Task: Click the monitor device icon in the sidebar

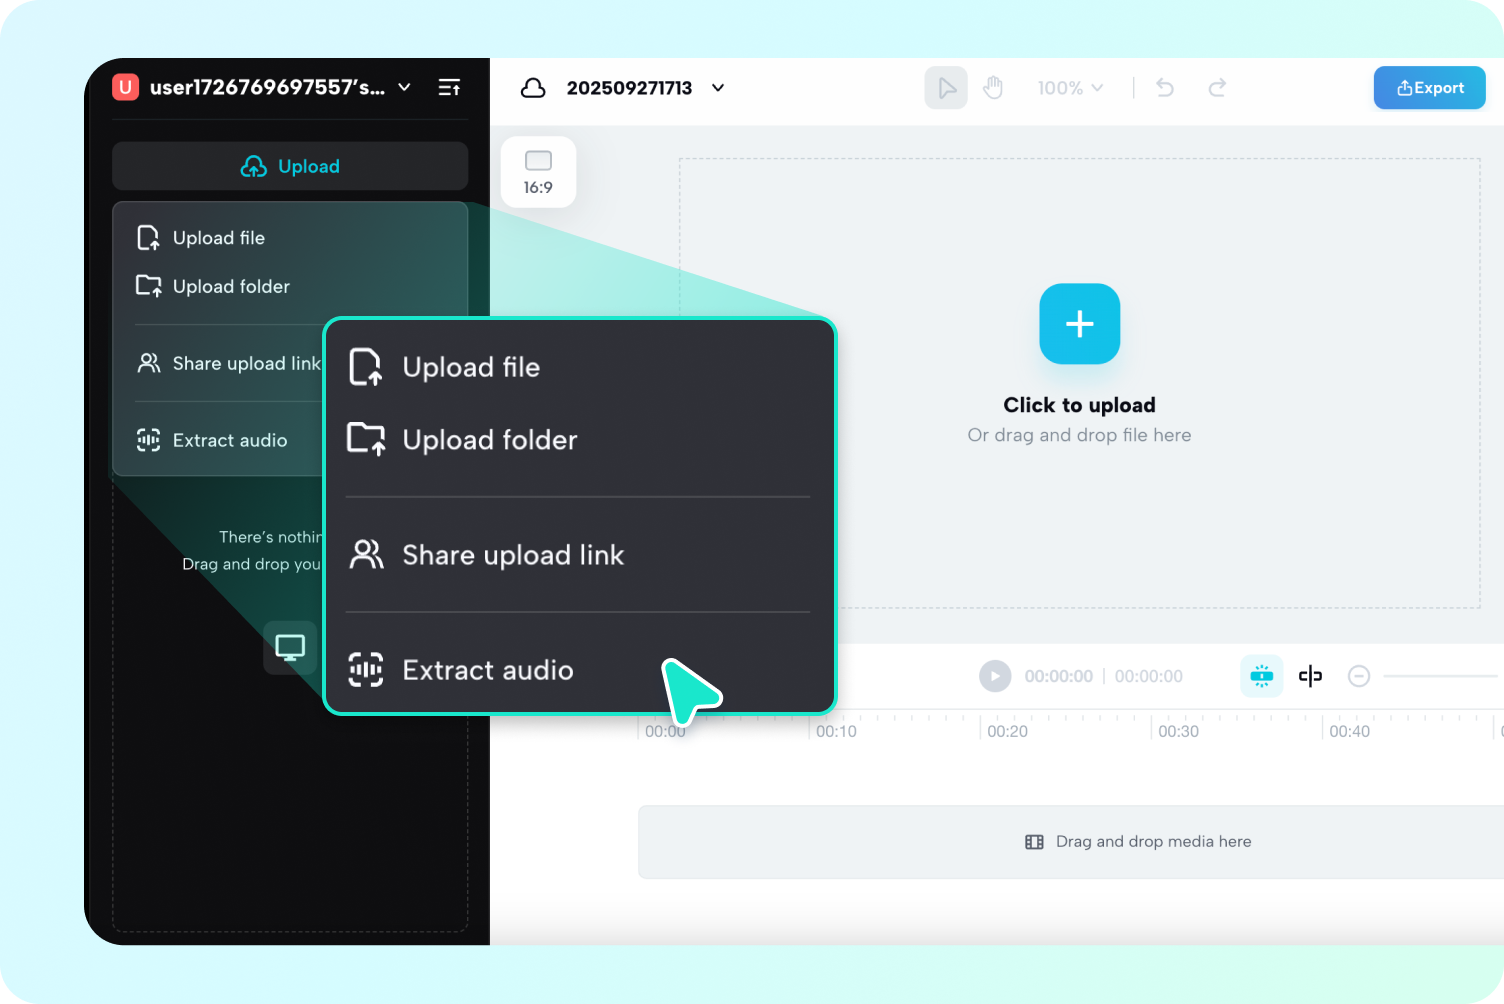Action: coord(290,647)
